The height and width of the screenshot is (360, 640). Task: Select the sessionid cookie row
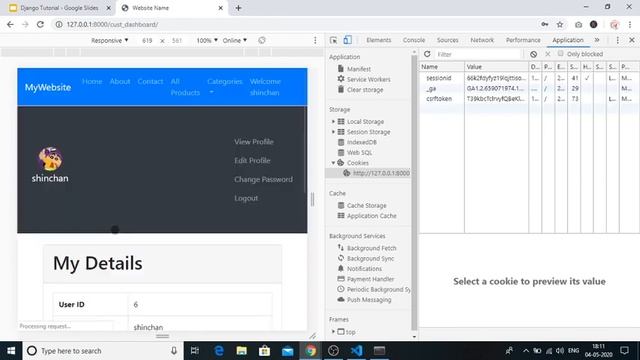coord(529,78)
